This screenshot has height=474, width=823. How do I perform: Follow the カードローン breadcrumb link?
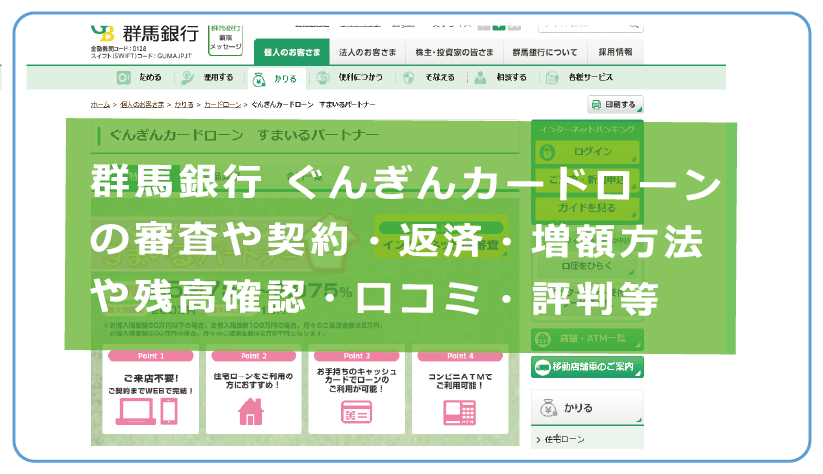coord(223,105)
